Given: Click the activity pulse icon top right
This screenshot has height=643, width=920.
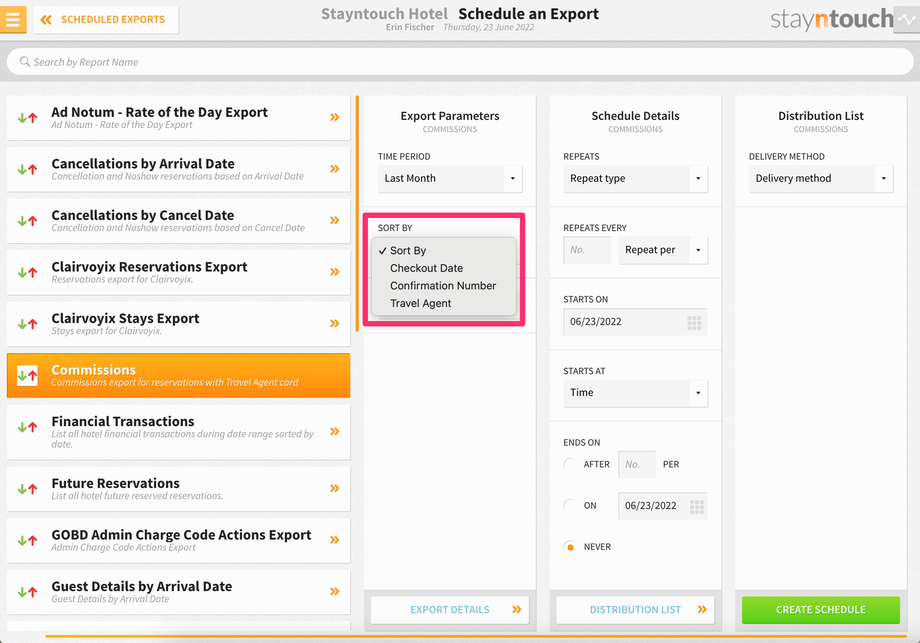Looking at the screenshot, I should click(907, 19).
